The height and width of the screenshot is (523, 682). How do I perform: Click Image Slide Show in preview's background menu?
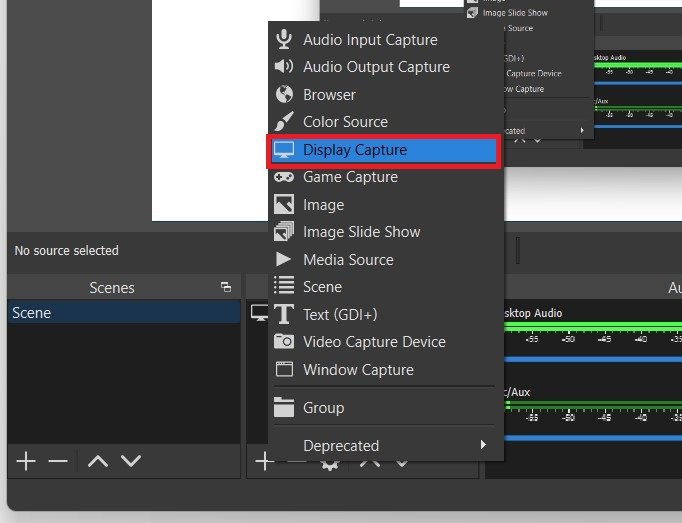point(515,13)
